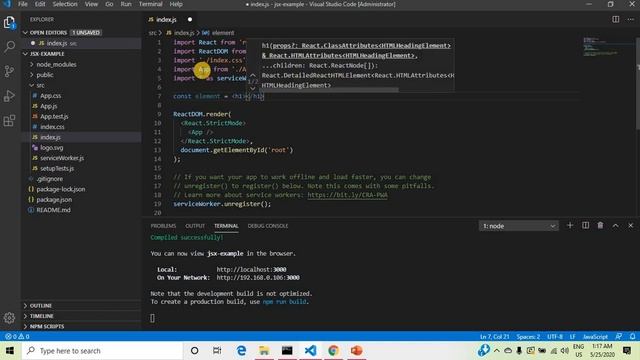Change indentation Spaces: 2 setting
Image resolution: width=640 pixels, height=360 pixels.
(528, 336)
